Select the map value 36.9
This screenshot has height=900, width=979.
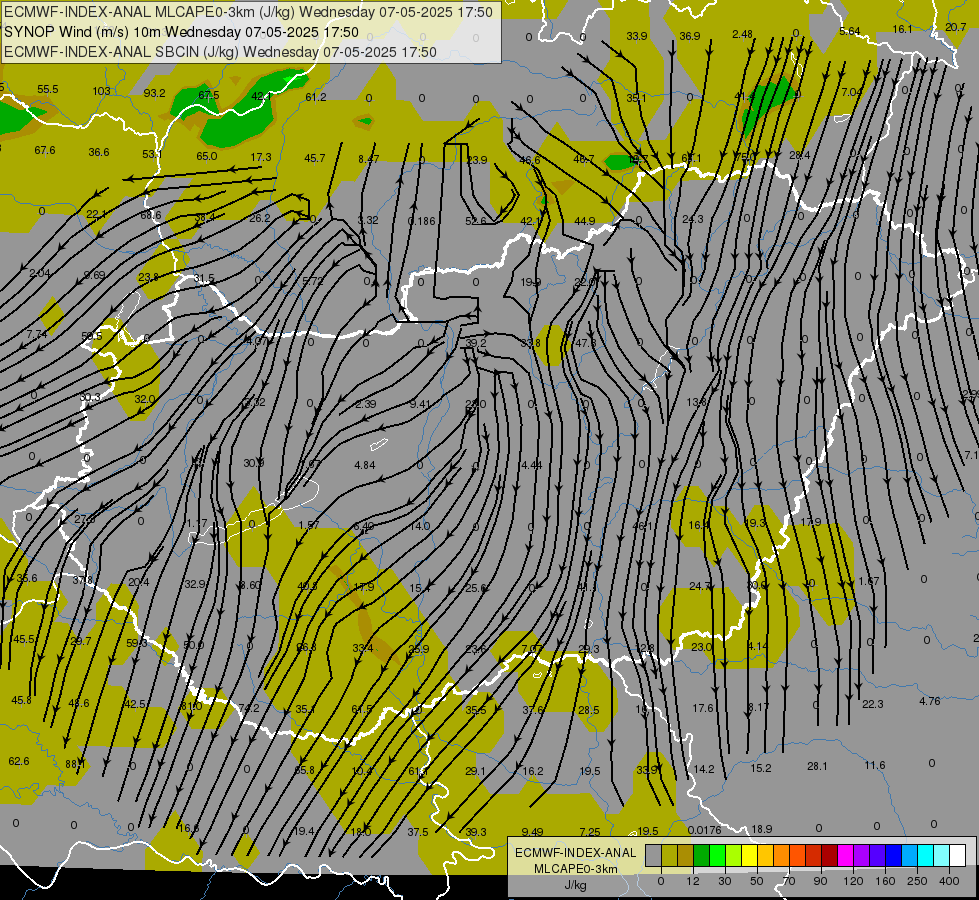[689, 36]
